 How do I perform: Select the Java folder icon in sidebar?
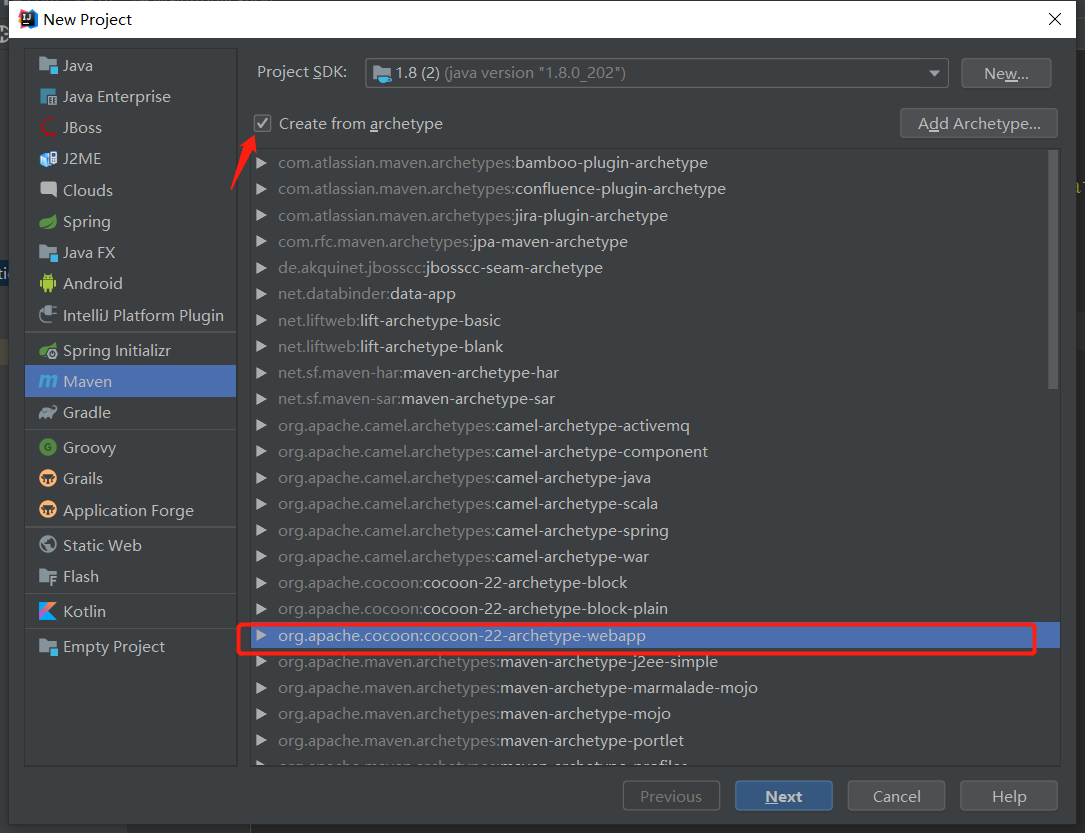point(48,66)
